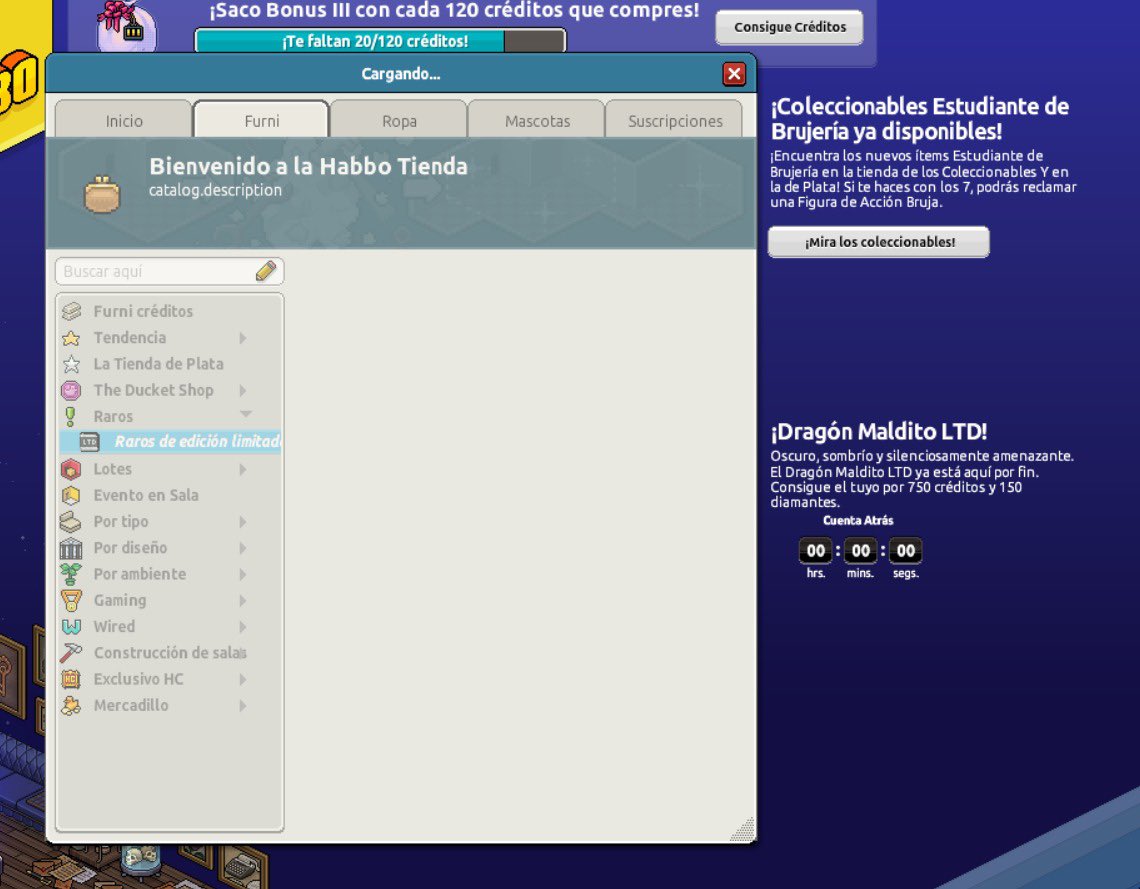Screen dimensions: 1140x889
Task: Click the Saco Bonus gift bag icon
Action: [x=127, y=26]
